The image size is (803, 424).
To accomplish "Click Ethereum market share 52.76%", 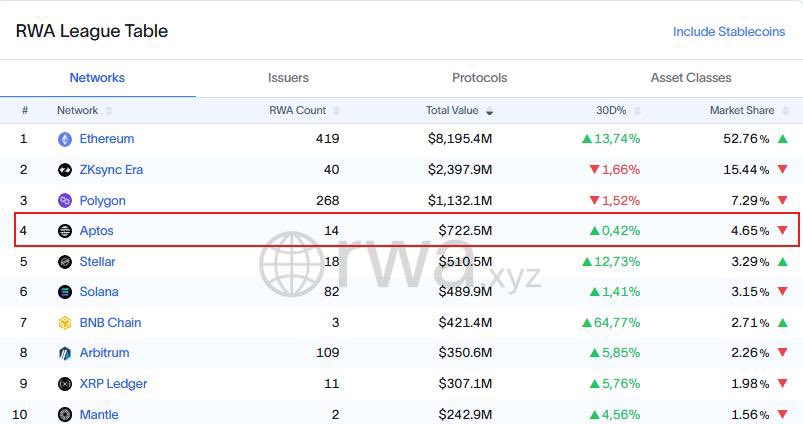I will pyautogui.click(x=746, y=139).
